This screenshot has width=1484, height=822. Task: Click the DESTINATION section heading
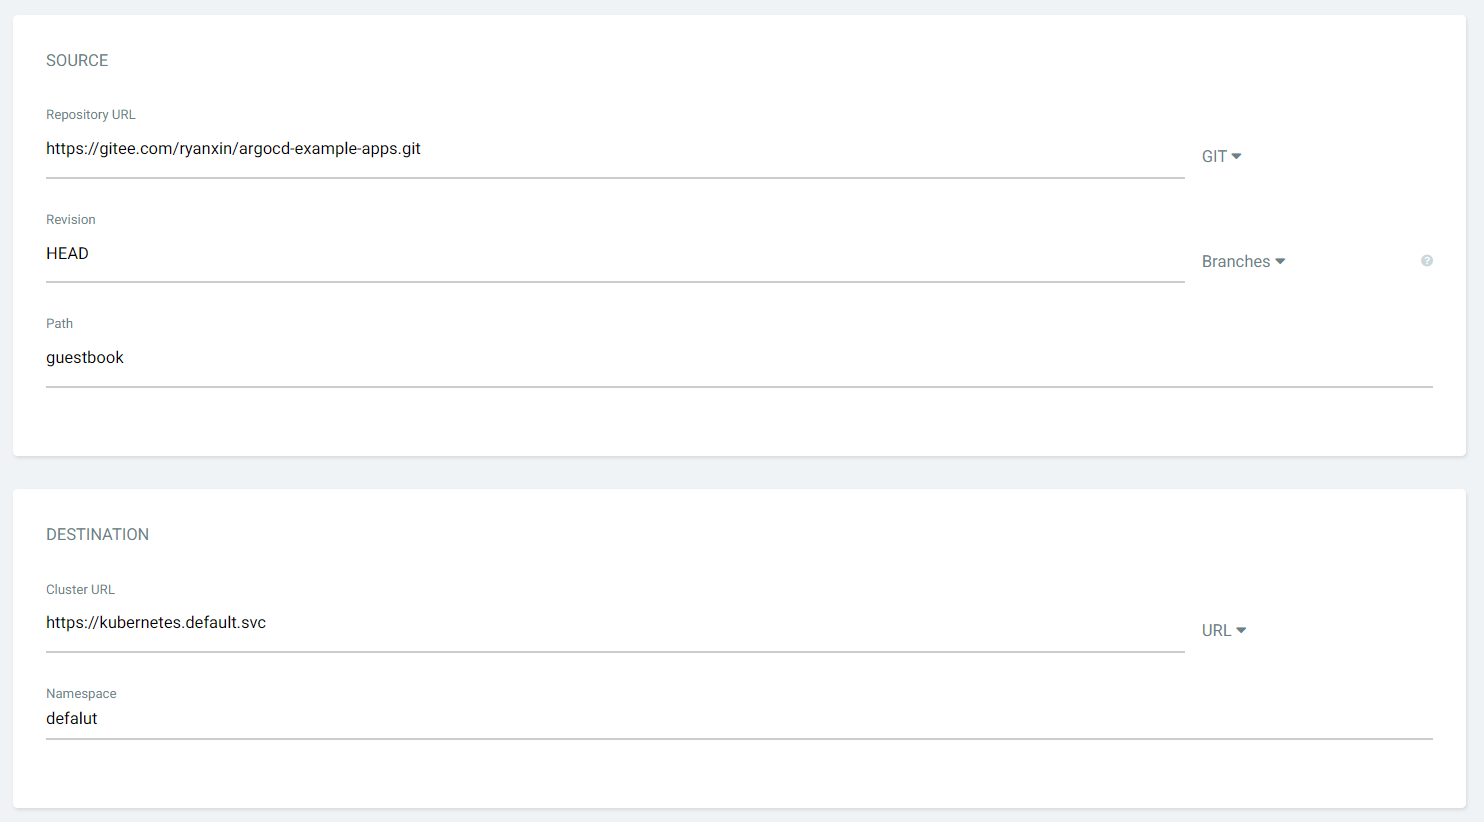(x=97, y=535)
